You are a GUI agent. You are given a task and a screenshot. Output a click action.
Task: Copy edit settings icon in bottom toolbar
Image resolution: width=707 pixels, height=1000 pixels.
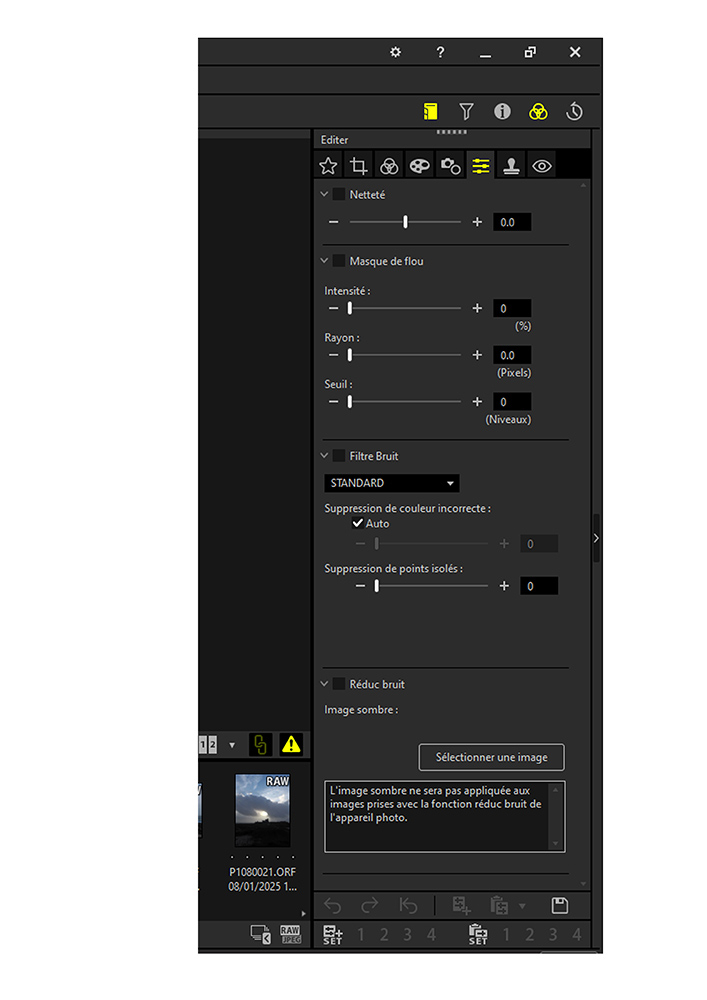point(462,906)
